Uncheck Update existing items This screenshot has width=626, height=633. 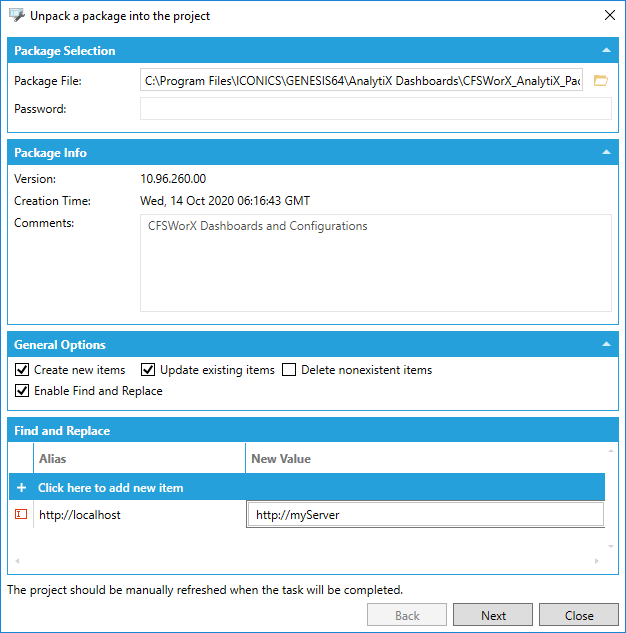[x=148, y=370]
